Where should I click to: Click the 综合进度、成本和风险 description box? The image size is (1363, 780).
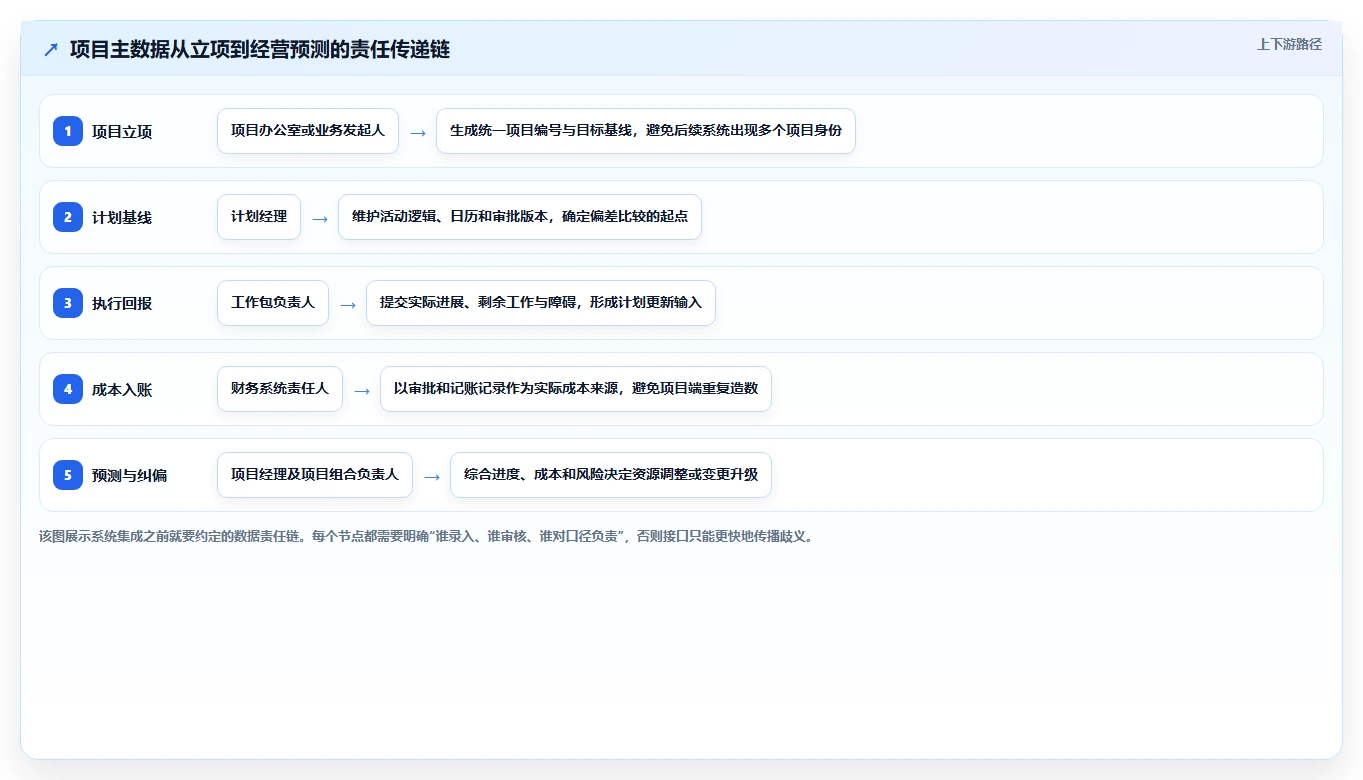[611, 475]
